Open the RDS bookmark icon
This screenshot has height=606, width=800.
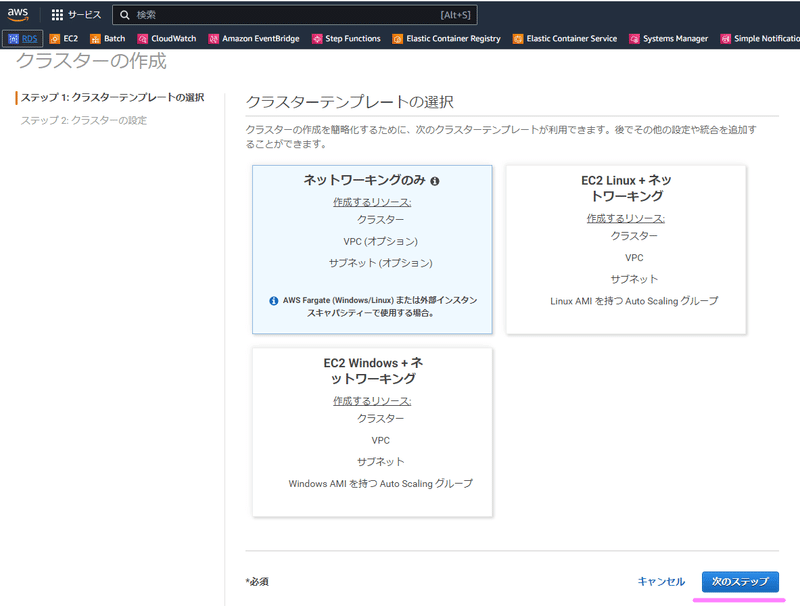tap(14, 39)
